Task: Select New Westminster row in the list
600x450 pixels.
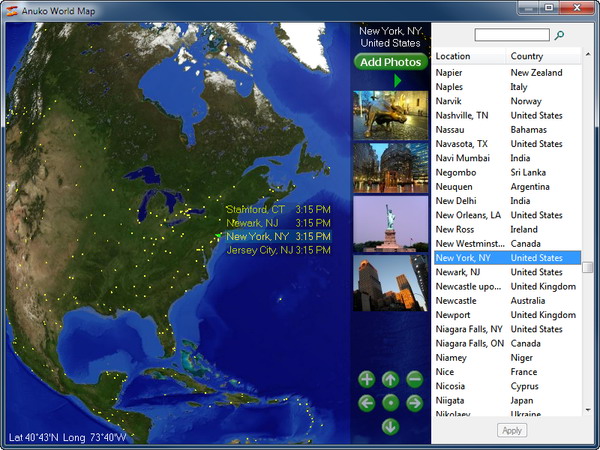Action: [507, 244]
